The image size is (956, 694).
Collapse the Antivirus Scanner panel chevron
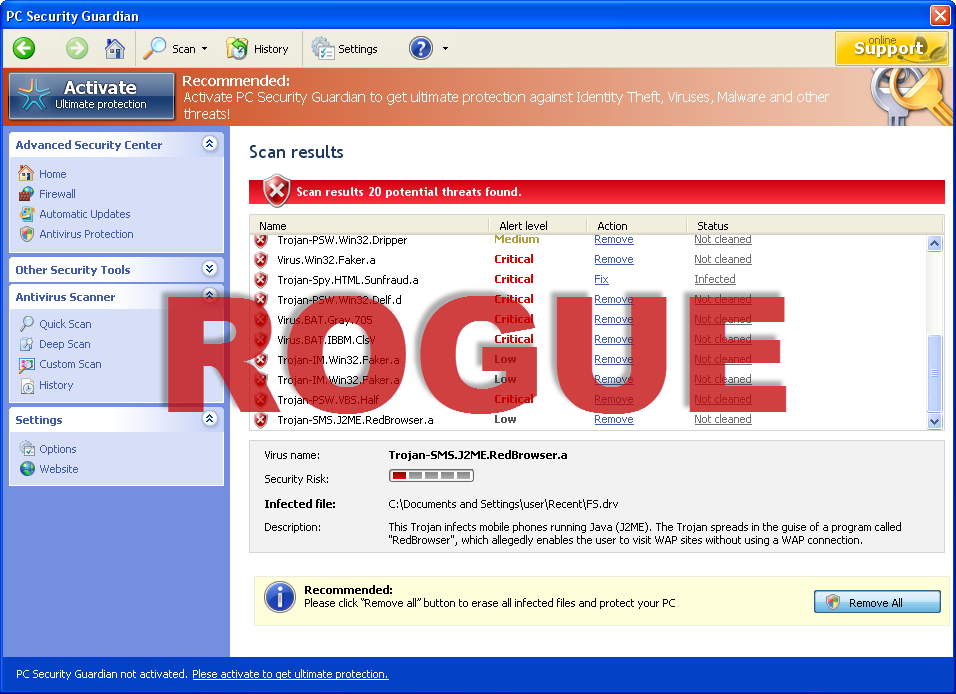(210, 295)
